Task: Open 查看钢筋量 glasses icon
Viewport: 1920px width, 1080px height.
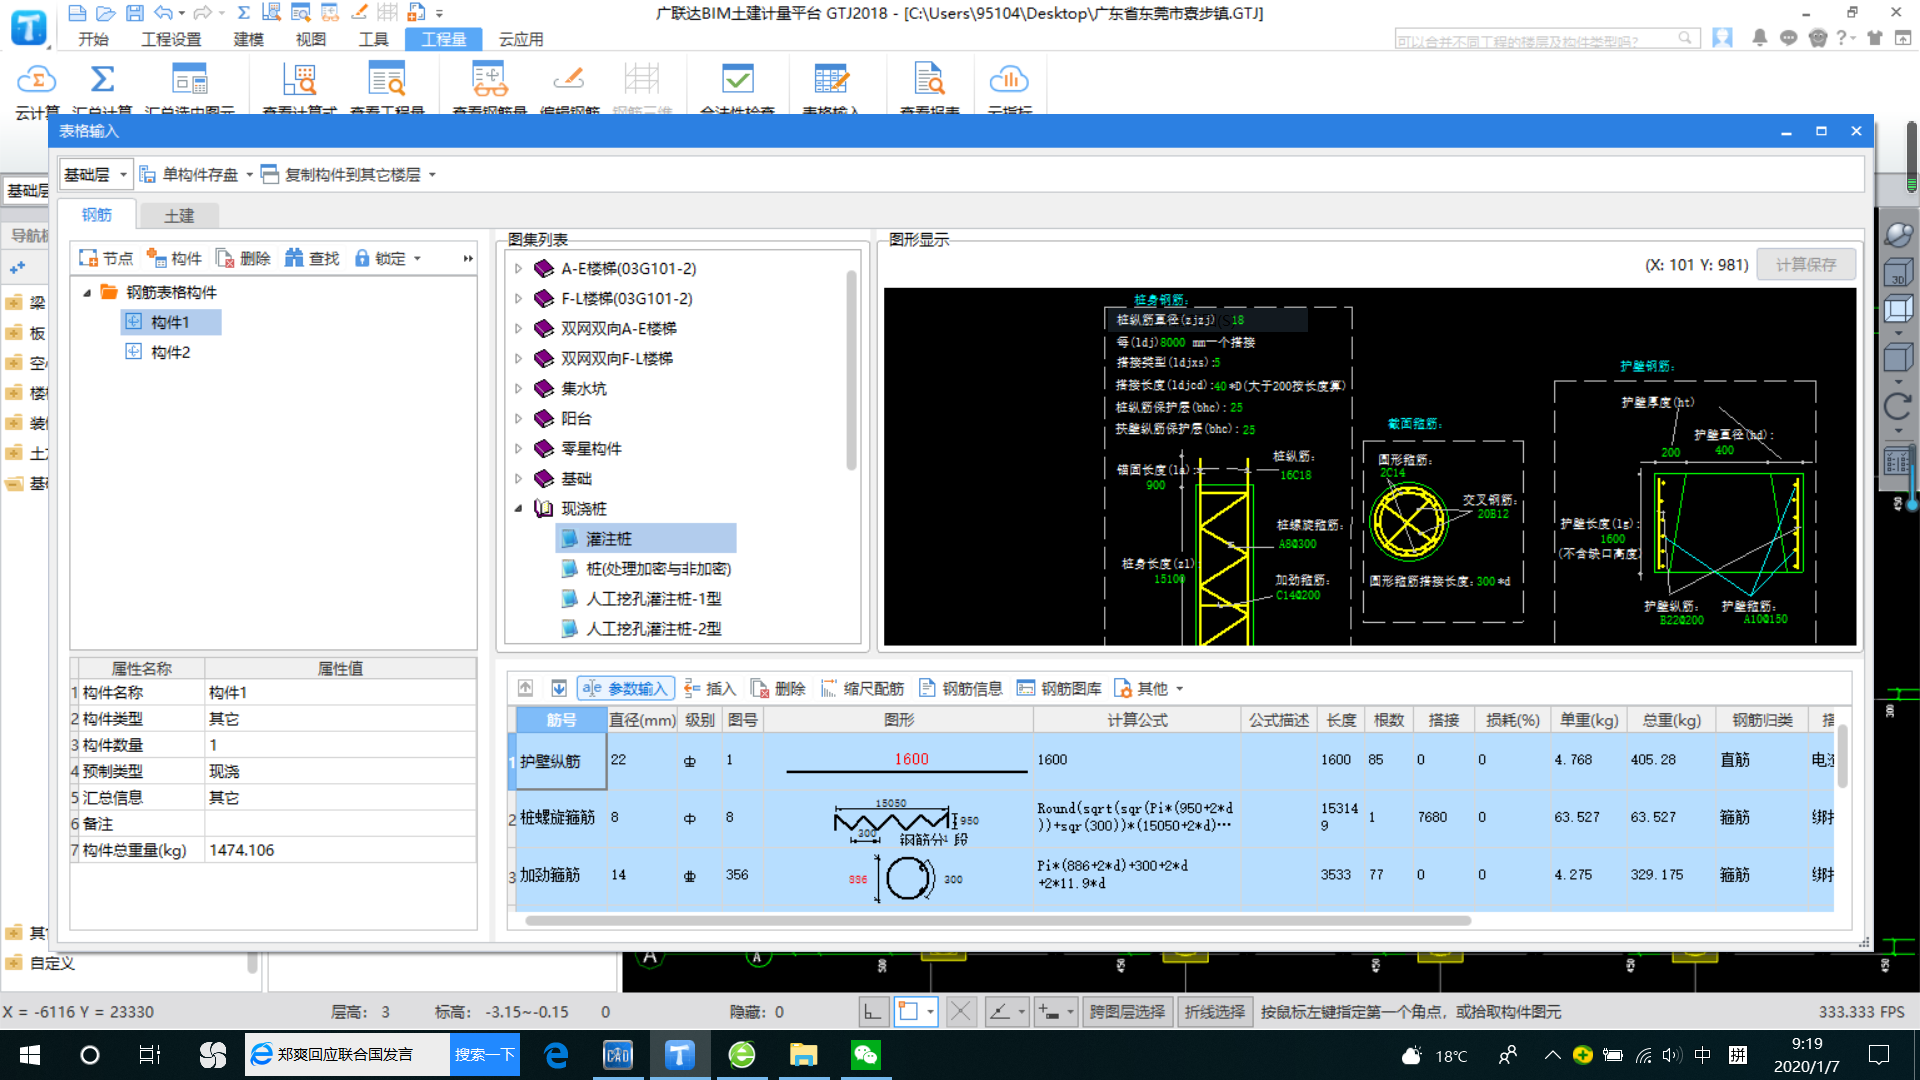Action: [489, 80]
